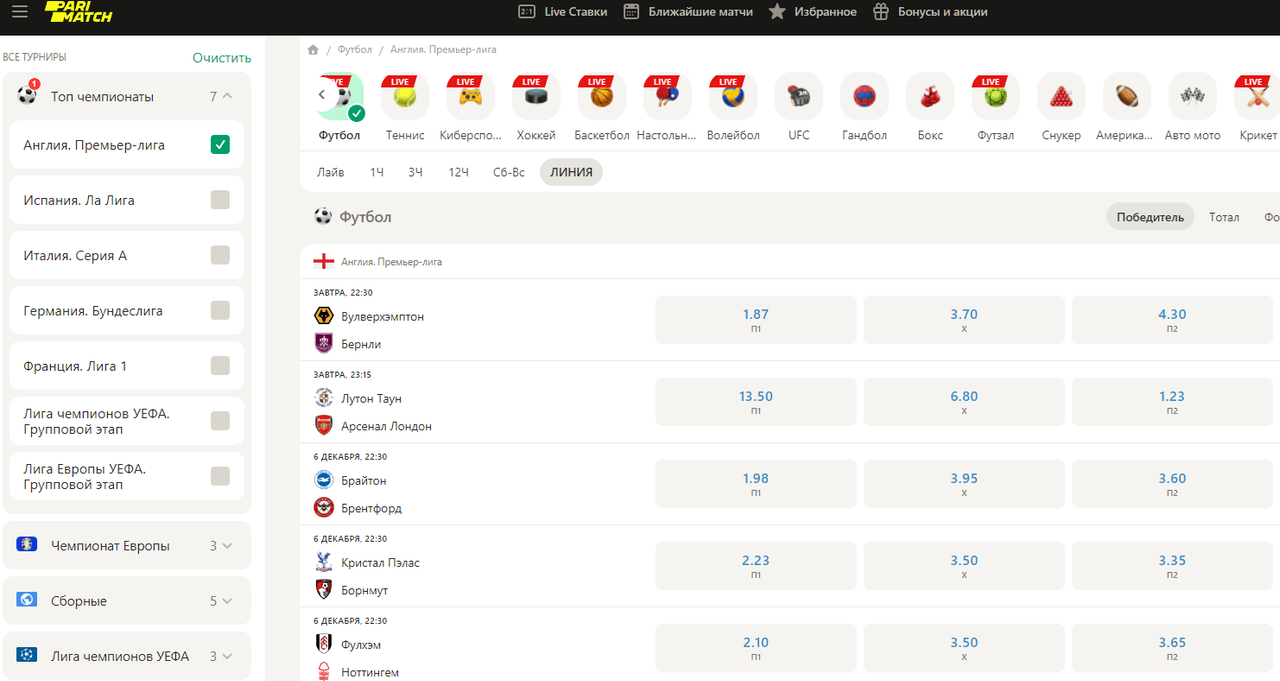The image size is (1280, 681).
Task: Click Очистить to clear tournaments
Action: coord(222,58)
